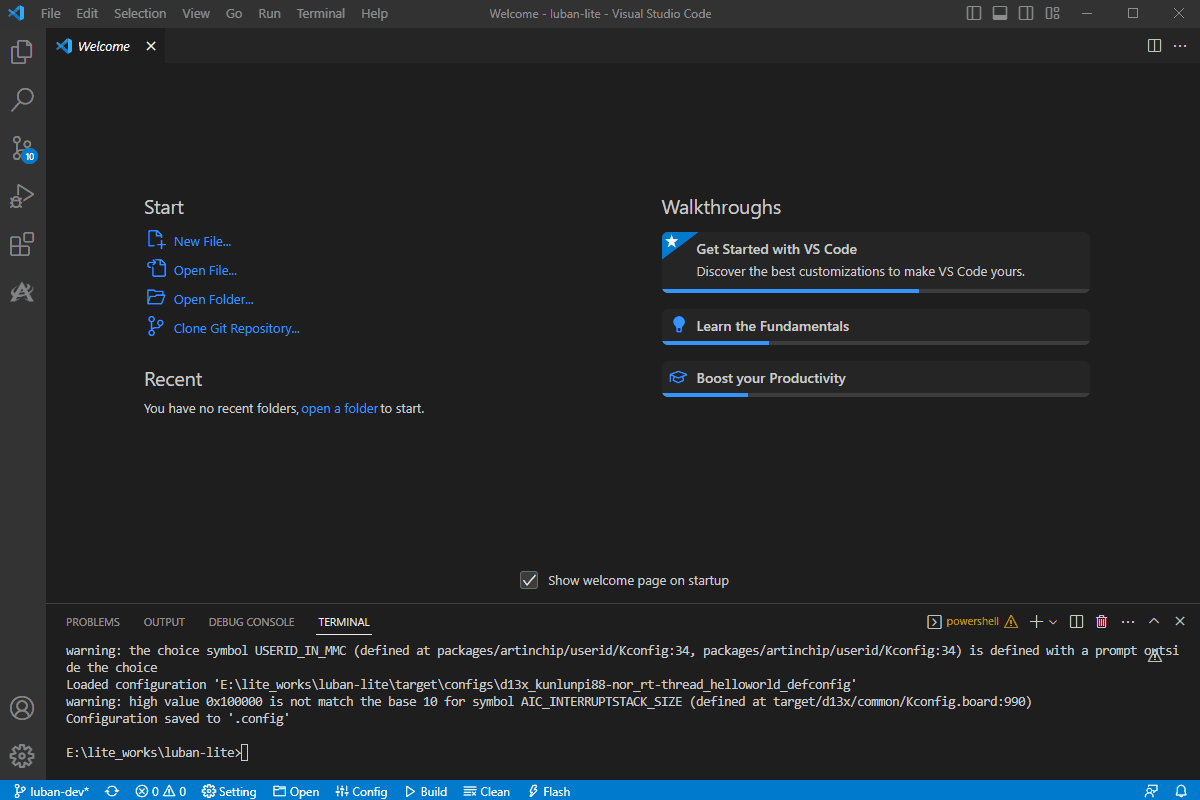The image size is (1200, 800).
Task: Open the Accounts menu icon
Action: 22,708
